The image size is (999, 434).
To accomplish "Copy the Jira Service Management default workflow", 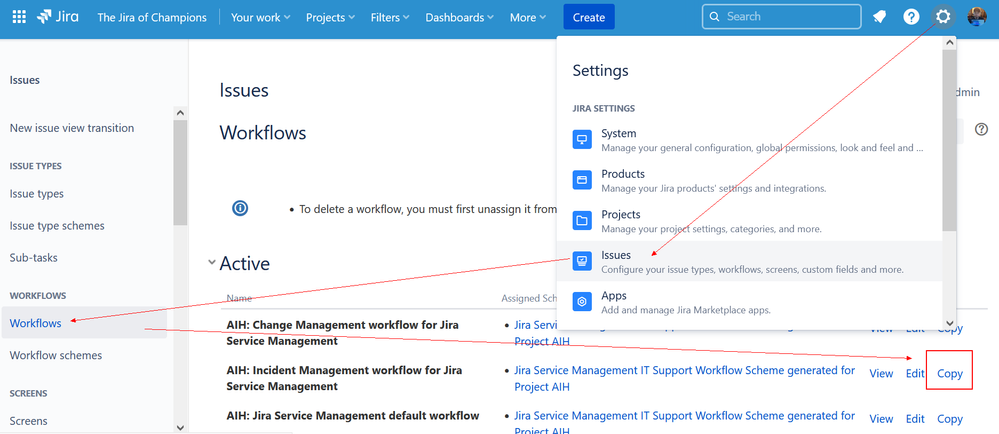I will (x=949, y=419).
